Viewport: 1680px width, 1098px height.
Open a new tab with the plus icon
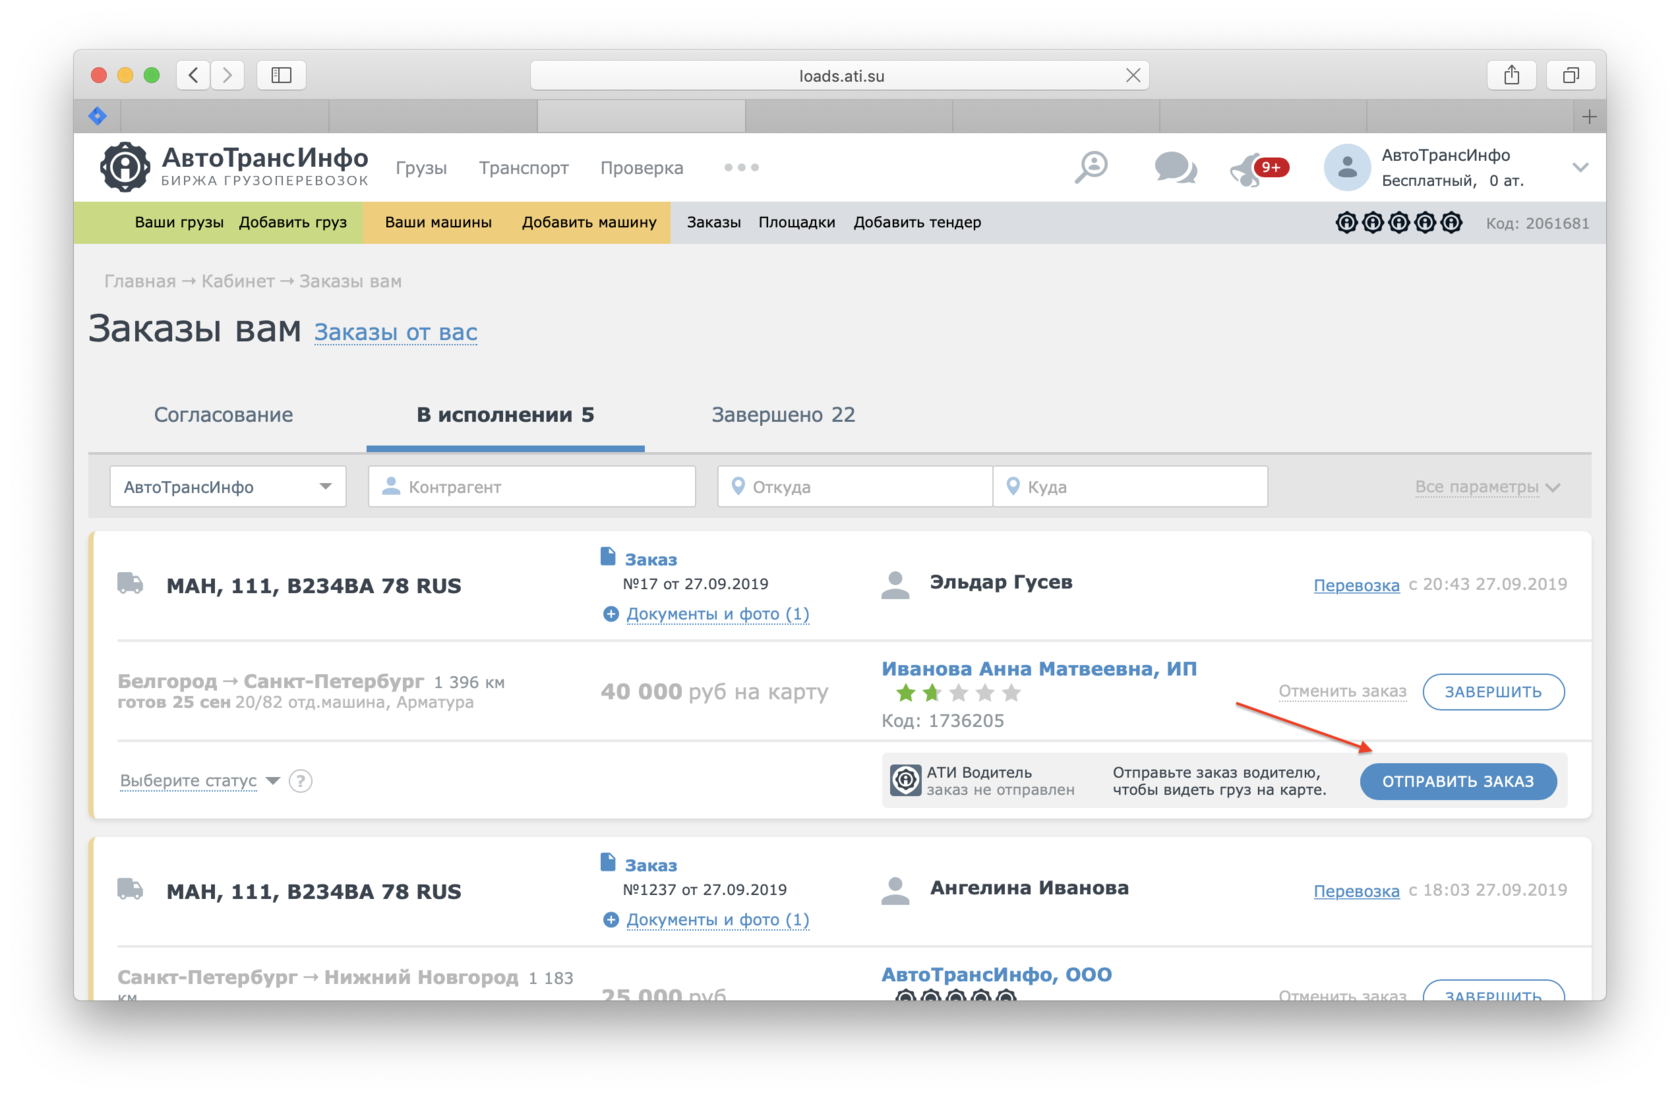[1589, 117]
